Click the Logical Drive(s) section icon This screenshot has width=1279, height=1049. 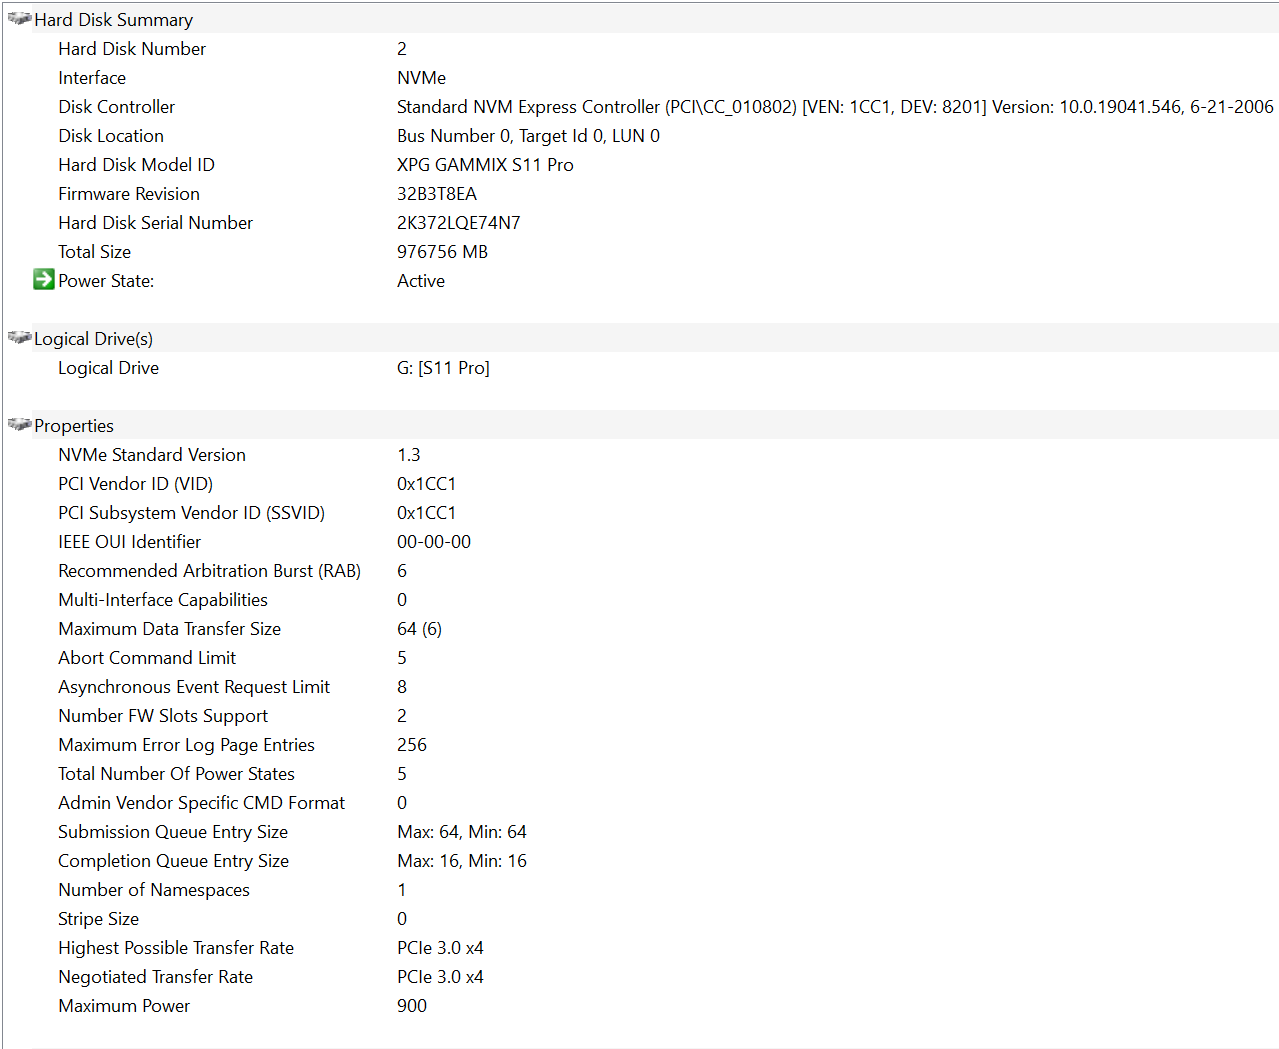pyautogui.click(x=19, y=338)
